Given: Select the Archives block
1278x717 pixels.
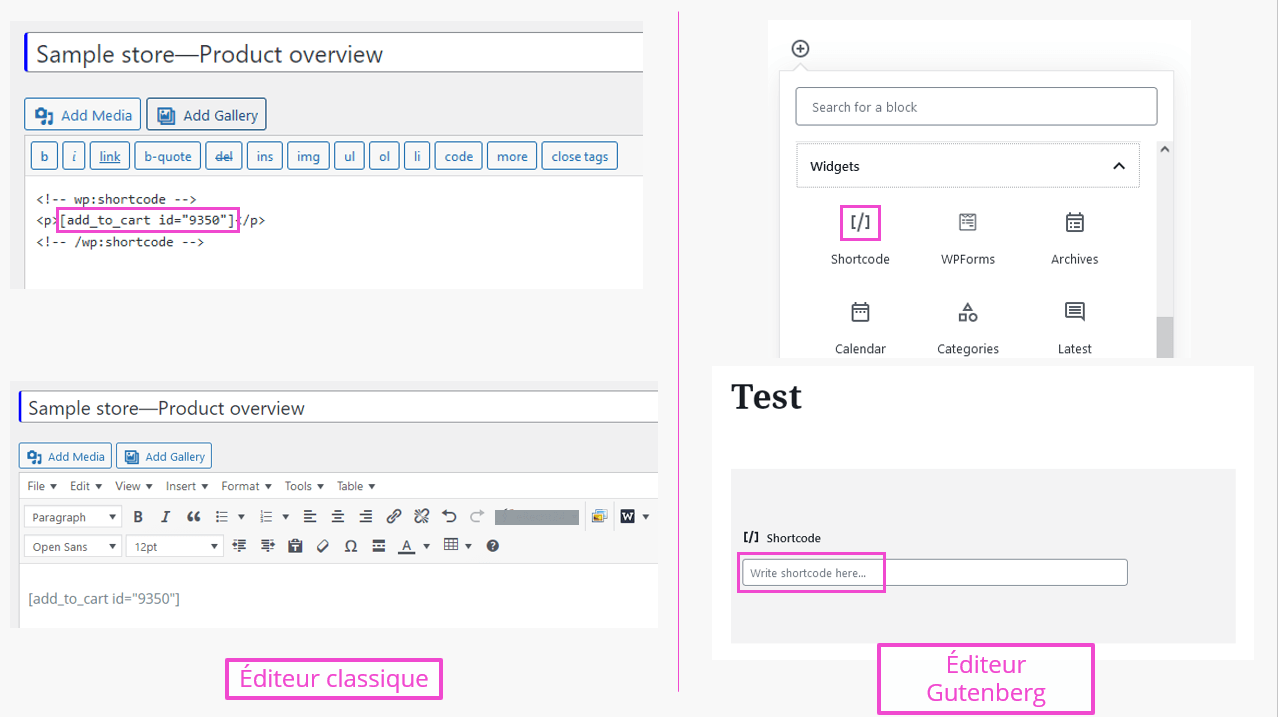Looking at the screenshot, I should click(x=1075, y=237).
